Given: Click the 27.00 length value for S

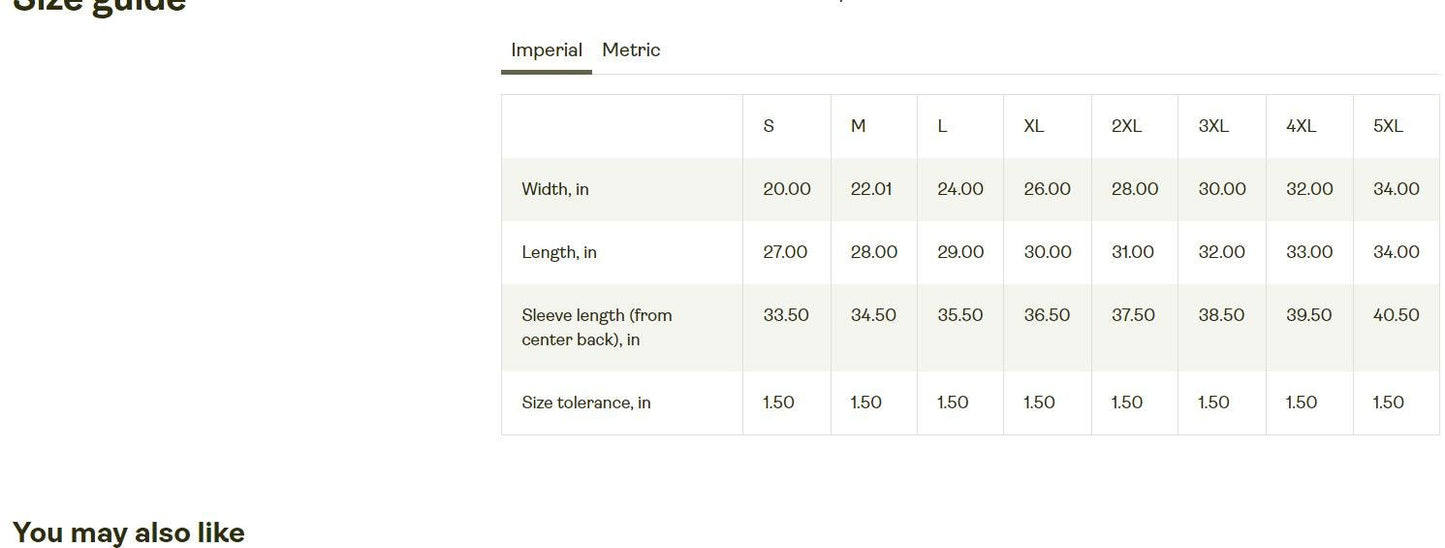Looking at the screenshot, I should [x=785, y=252].
